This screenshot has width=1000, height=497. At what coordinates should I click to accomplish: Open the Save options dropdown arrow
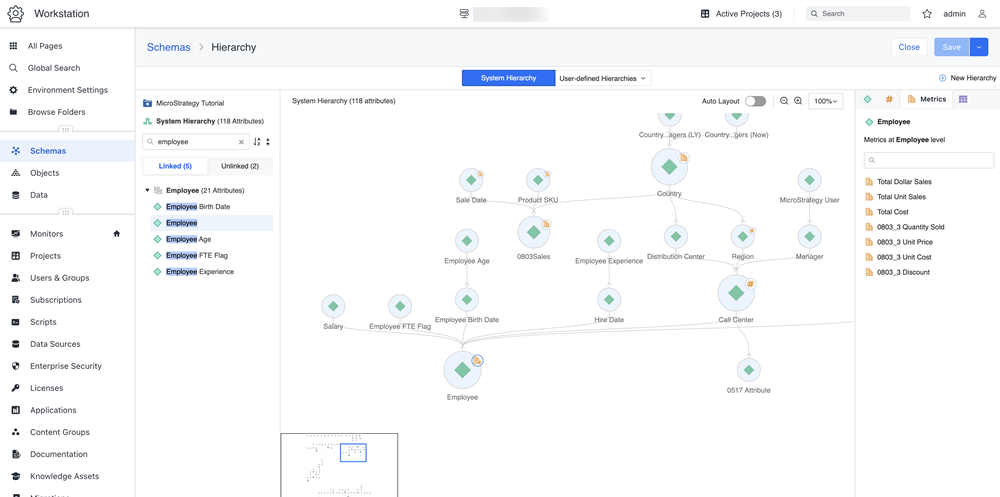click(978, 47)
